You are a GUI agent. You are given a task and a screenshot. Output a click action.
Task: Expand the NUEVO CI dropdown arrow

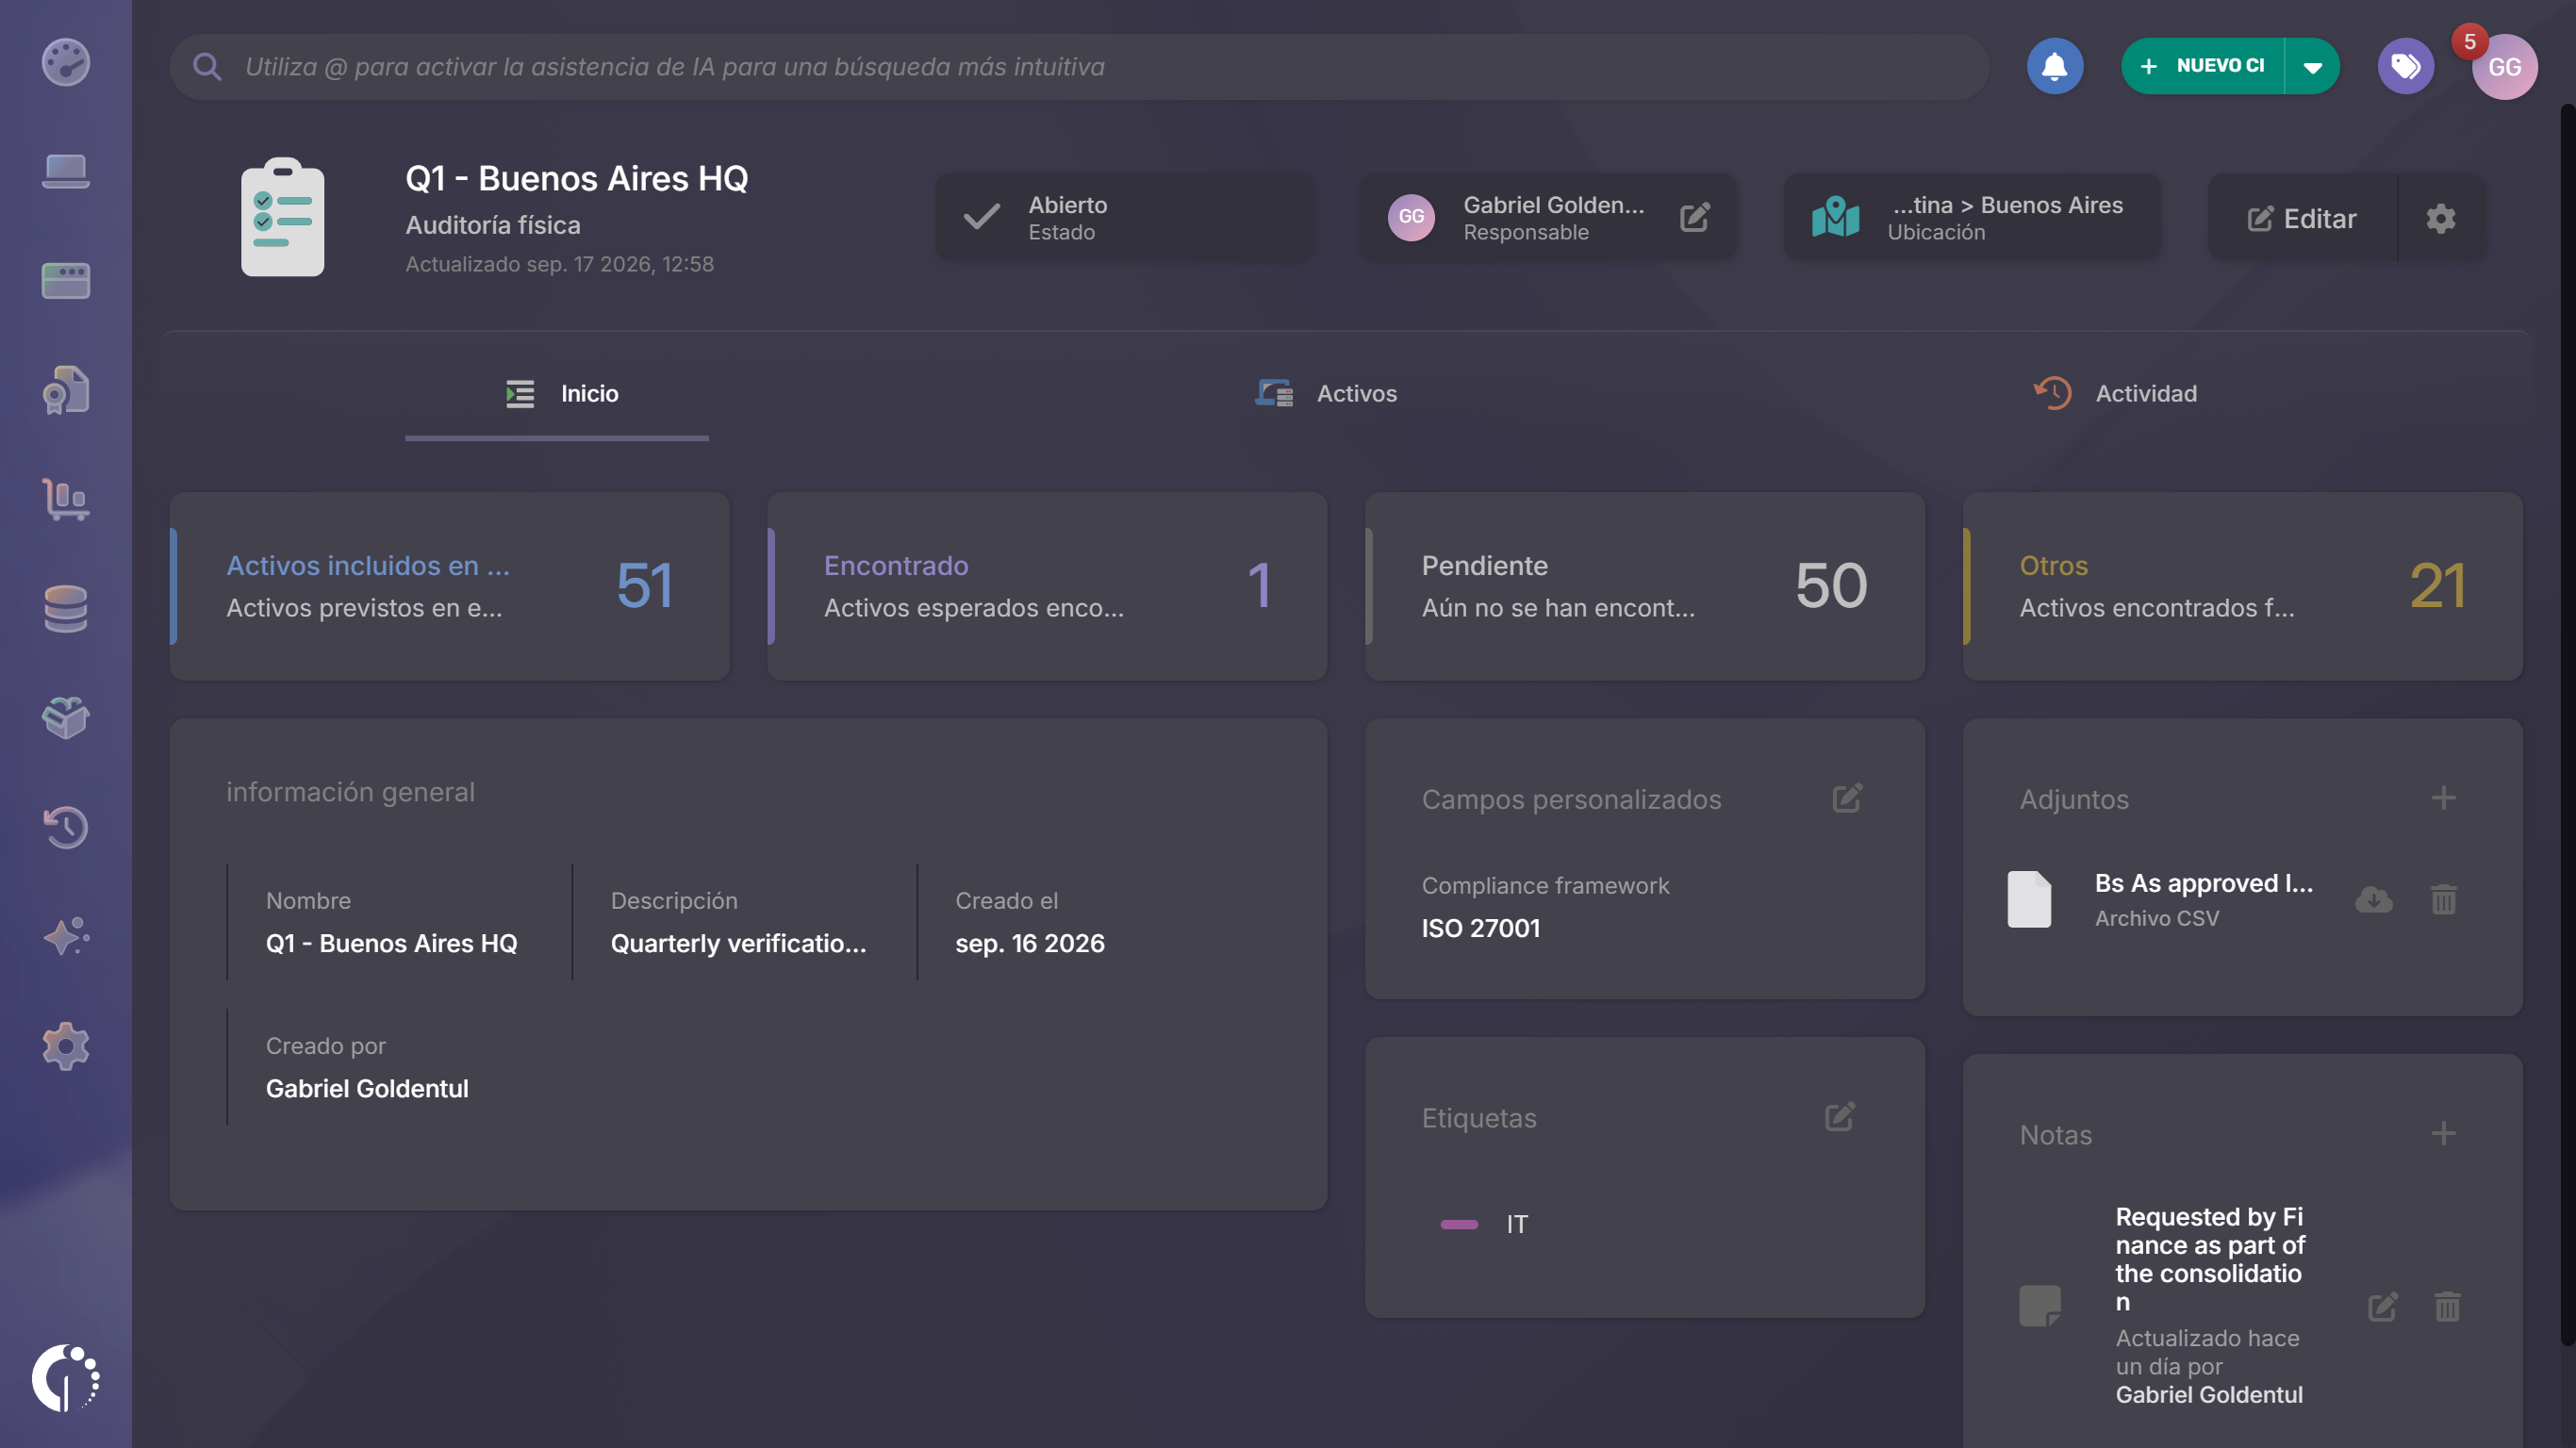(2313, 66)
